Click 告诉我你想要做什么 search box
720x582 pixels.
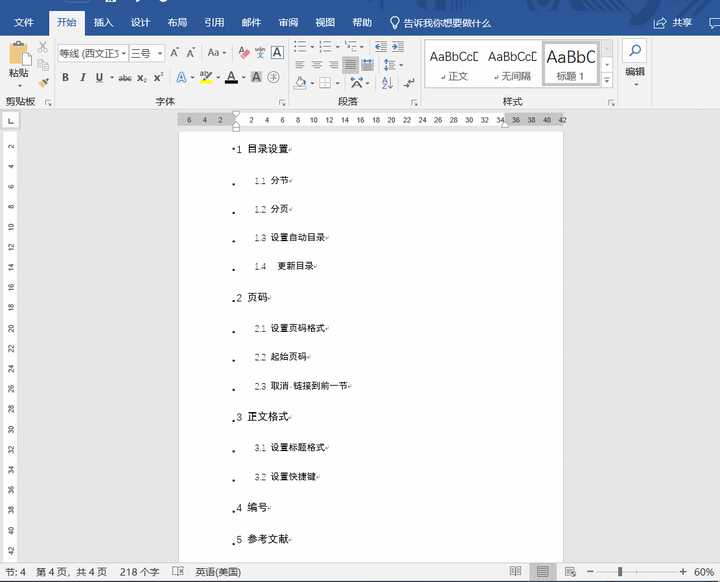point(440,23)
